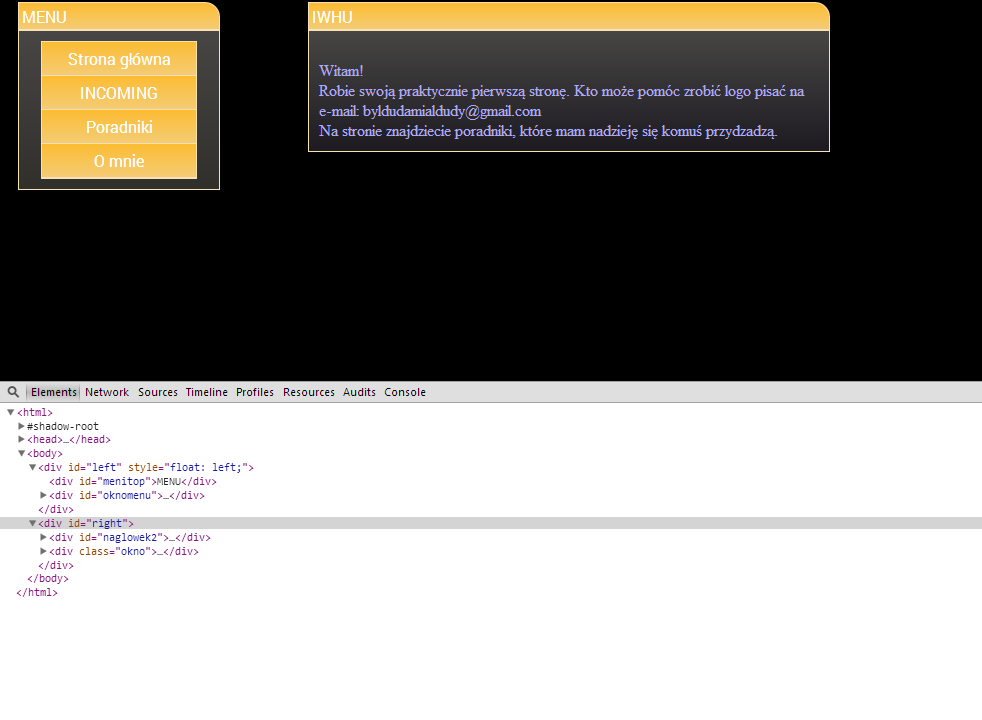Expand the div class="okno" node
982x720 pixels.
(43, 551)
